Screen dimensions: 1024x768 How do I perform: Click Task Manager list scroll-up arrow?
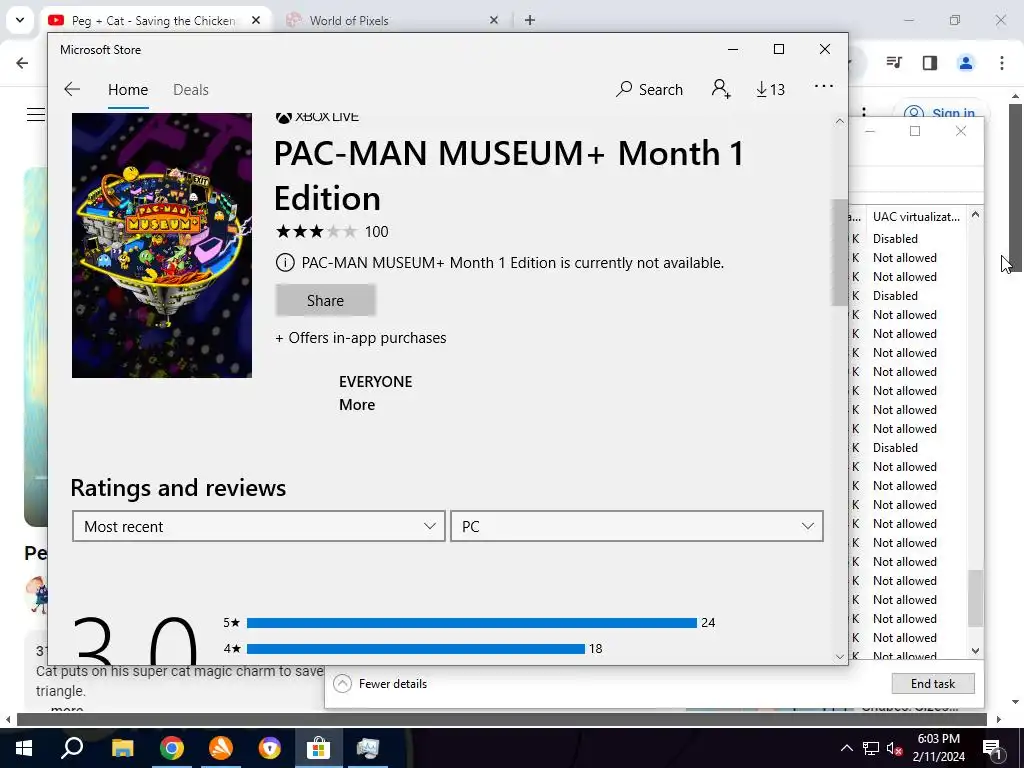coord(975,214)
